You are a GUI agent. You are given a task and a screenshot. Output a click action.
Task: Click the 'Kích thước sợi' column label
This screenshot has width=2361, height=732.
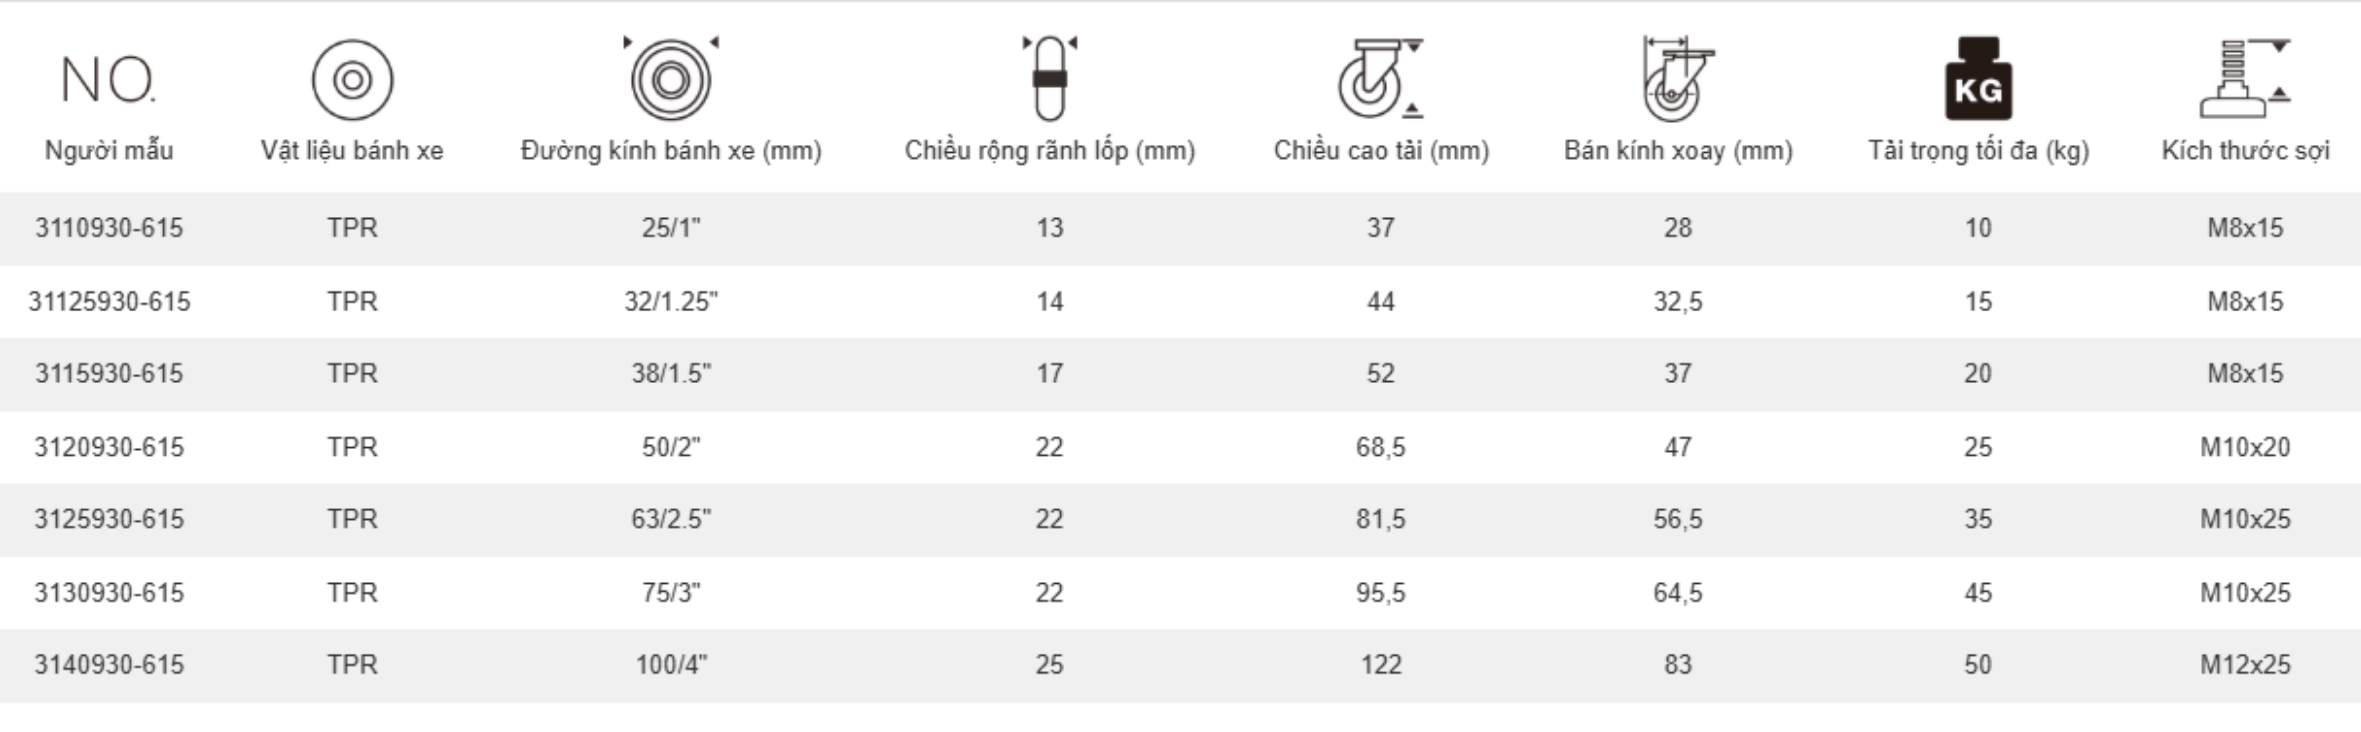[2245, 151]
